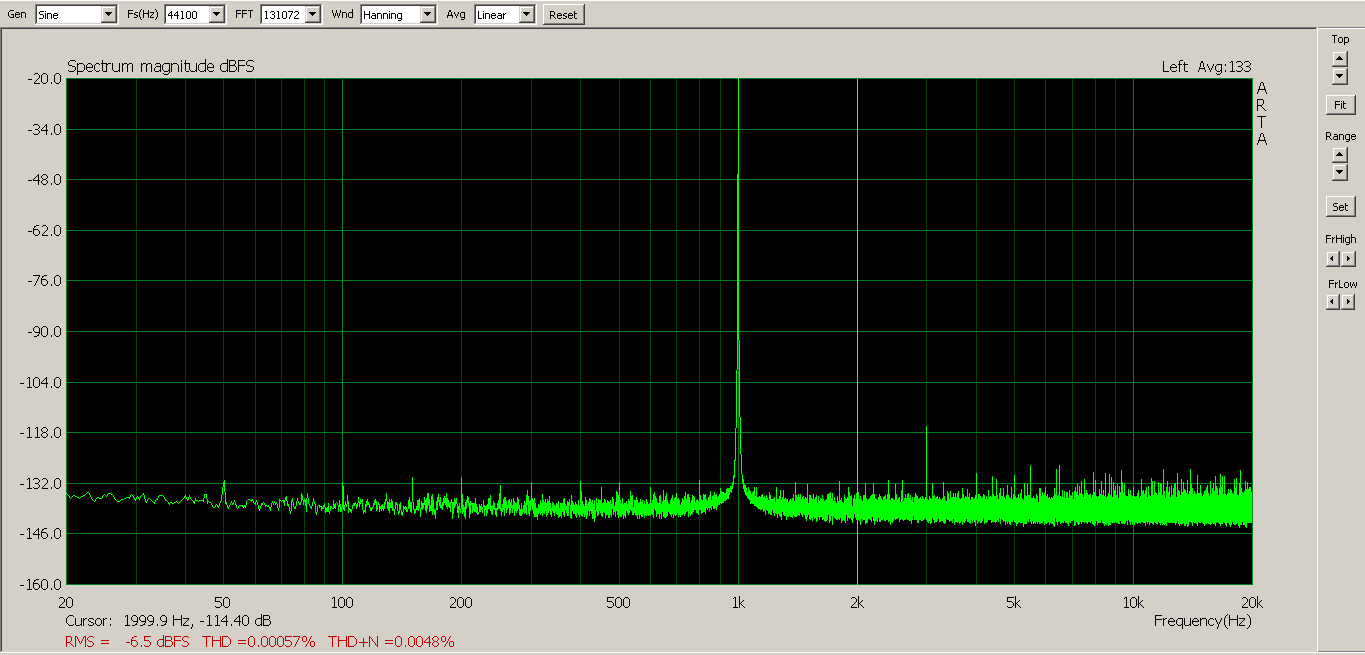This screenshot has height=655, width=1365.
Task: Open the Avg Linear averaging dropdown
Action: pos(526,15)
